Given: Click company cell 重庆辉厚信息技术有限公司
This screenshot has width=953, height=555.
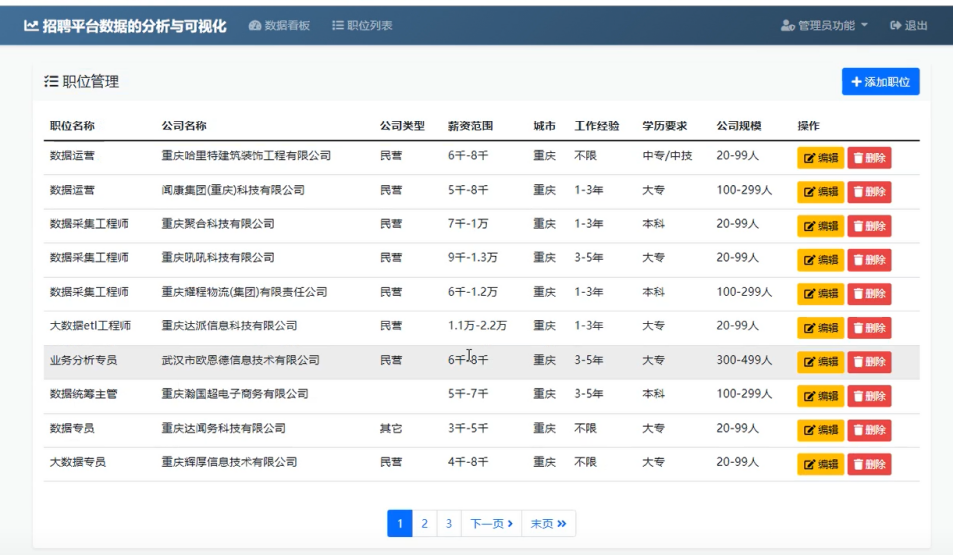Looking at the screenshot, I should 229,462.
